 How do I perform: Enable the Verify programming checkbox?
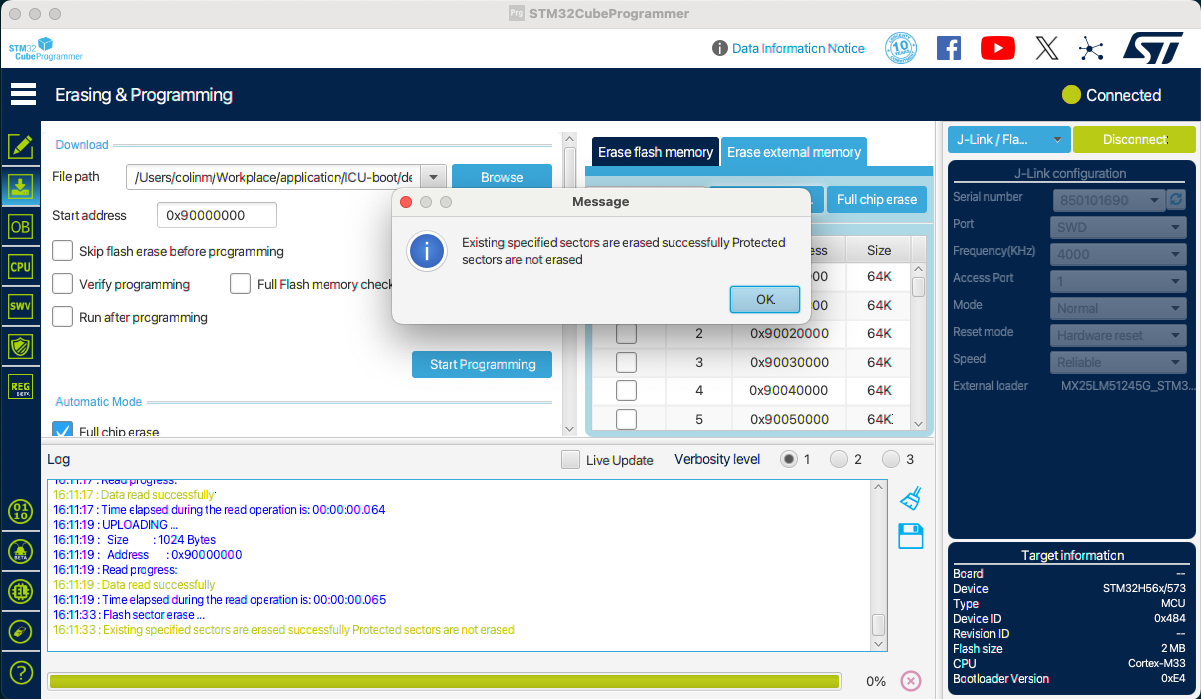pos(63,284)
